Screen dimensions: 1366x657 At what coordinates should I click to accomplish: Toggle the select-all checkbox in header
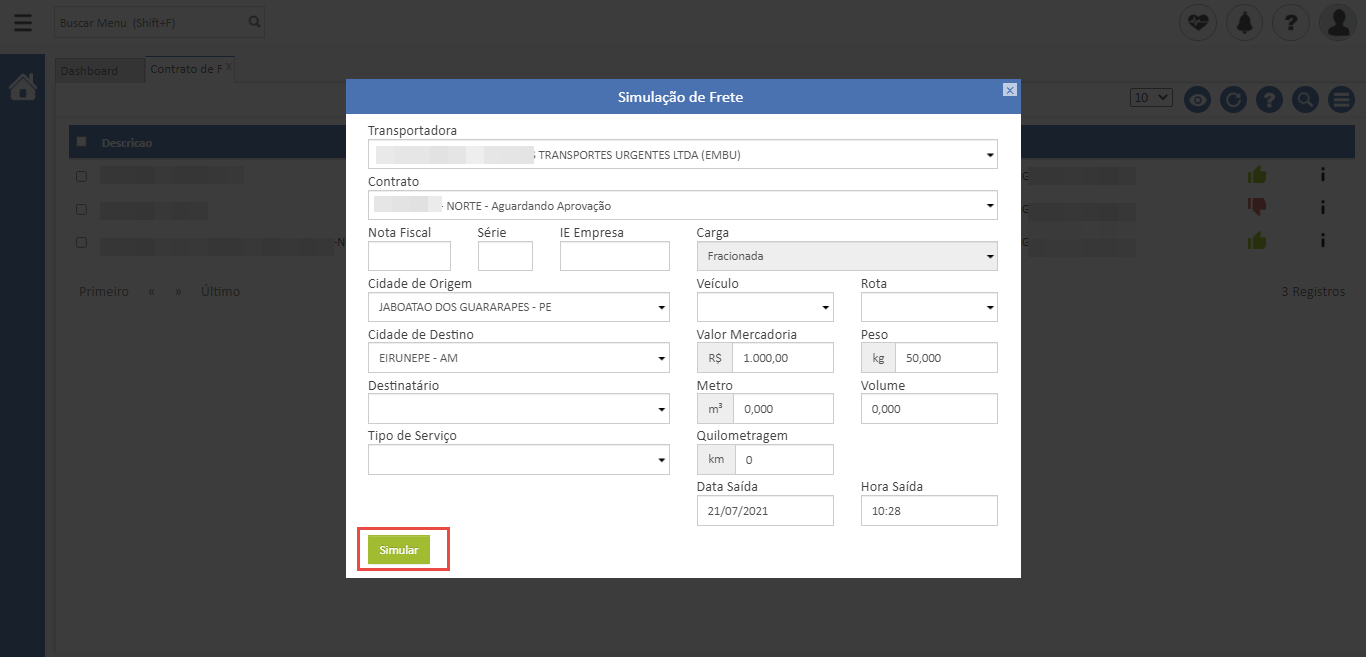[x=82, y=142]
